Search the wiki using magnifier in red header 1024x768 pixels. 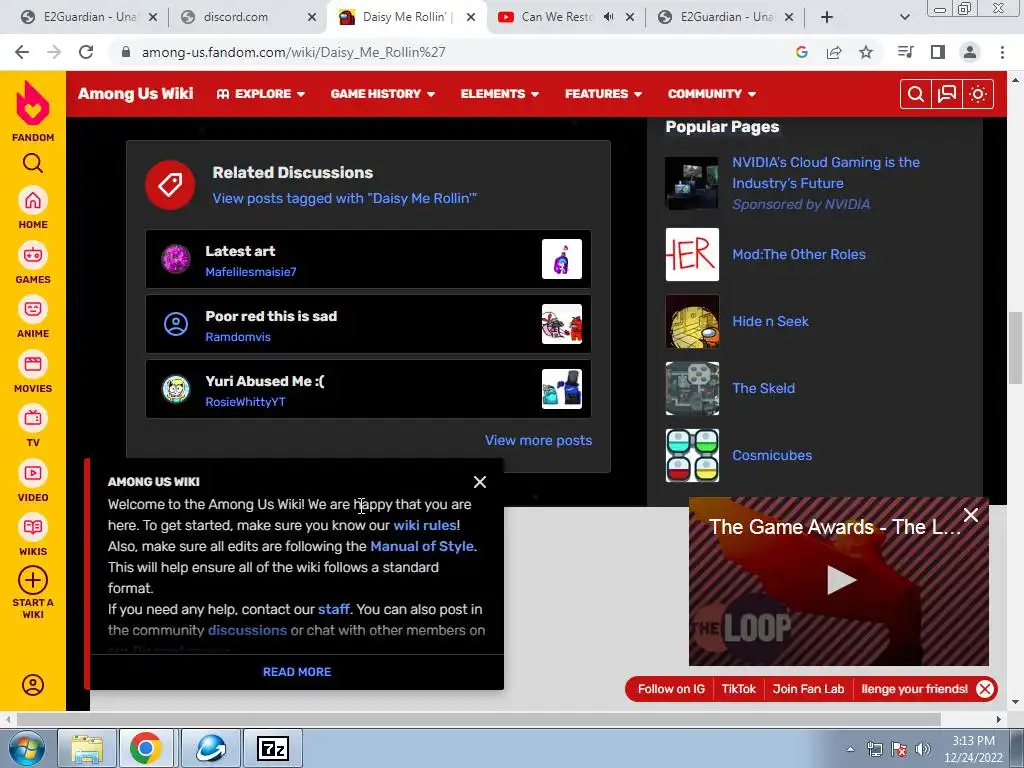pos(916,94)
